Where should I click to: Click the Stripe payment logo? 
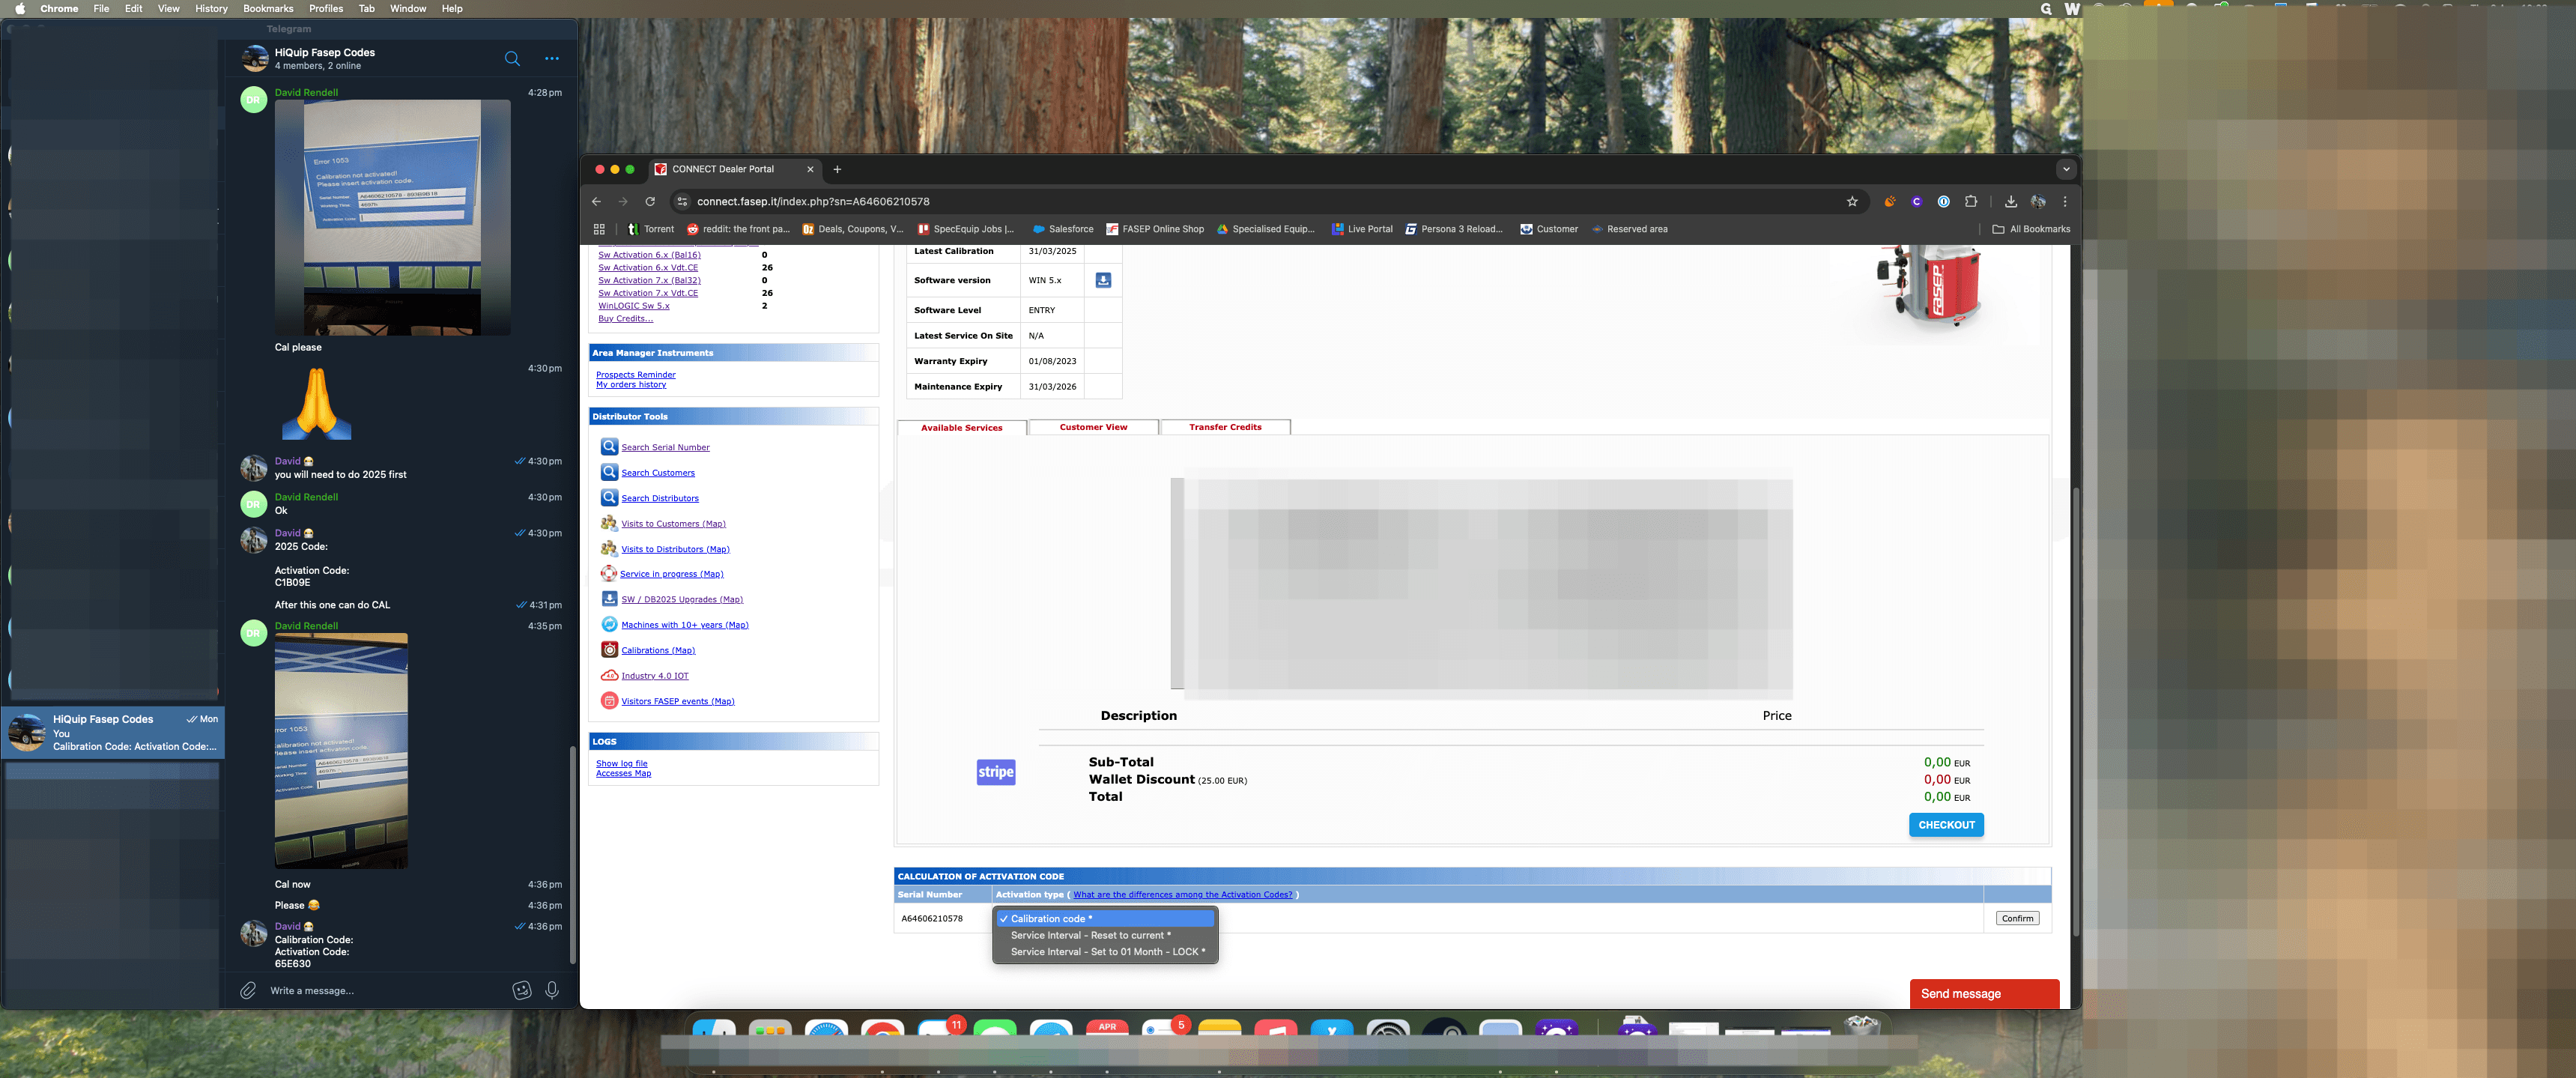[x=996, y=771]
